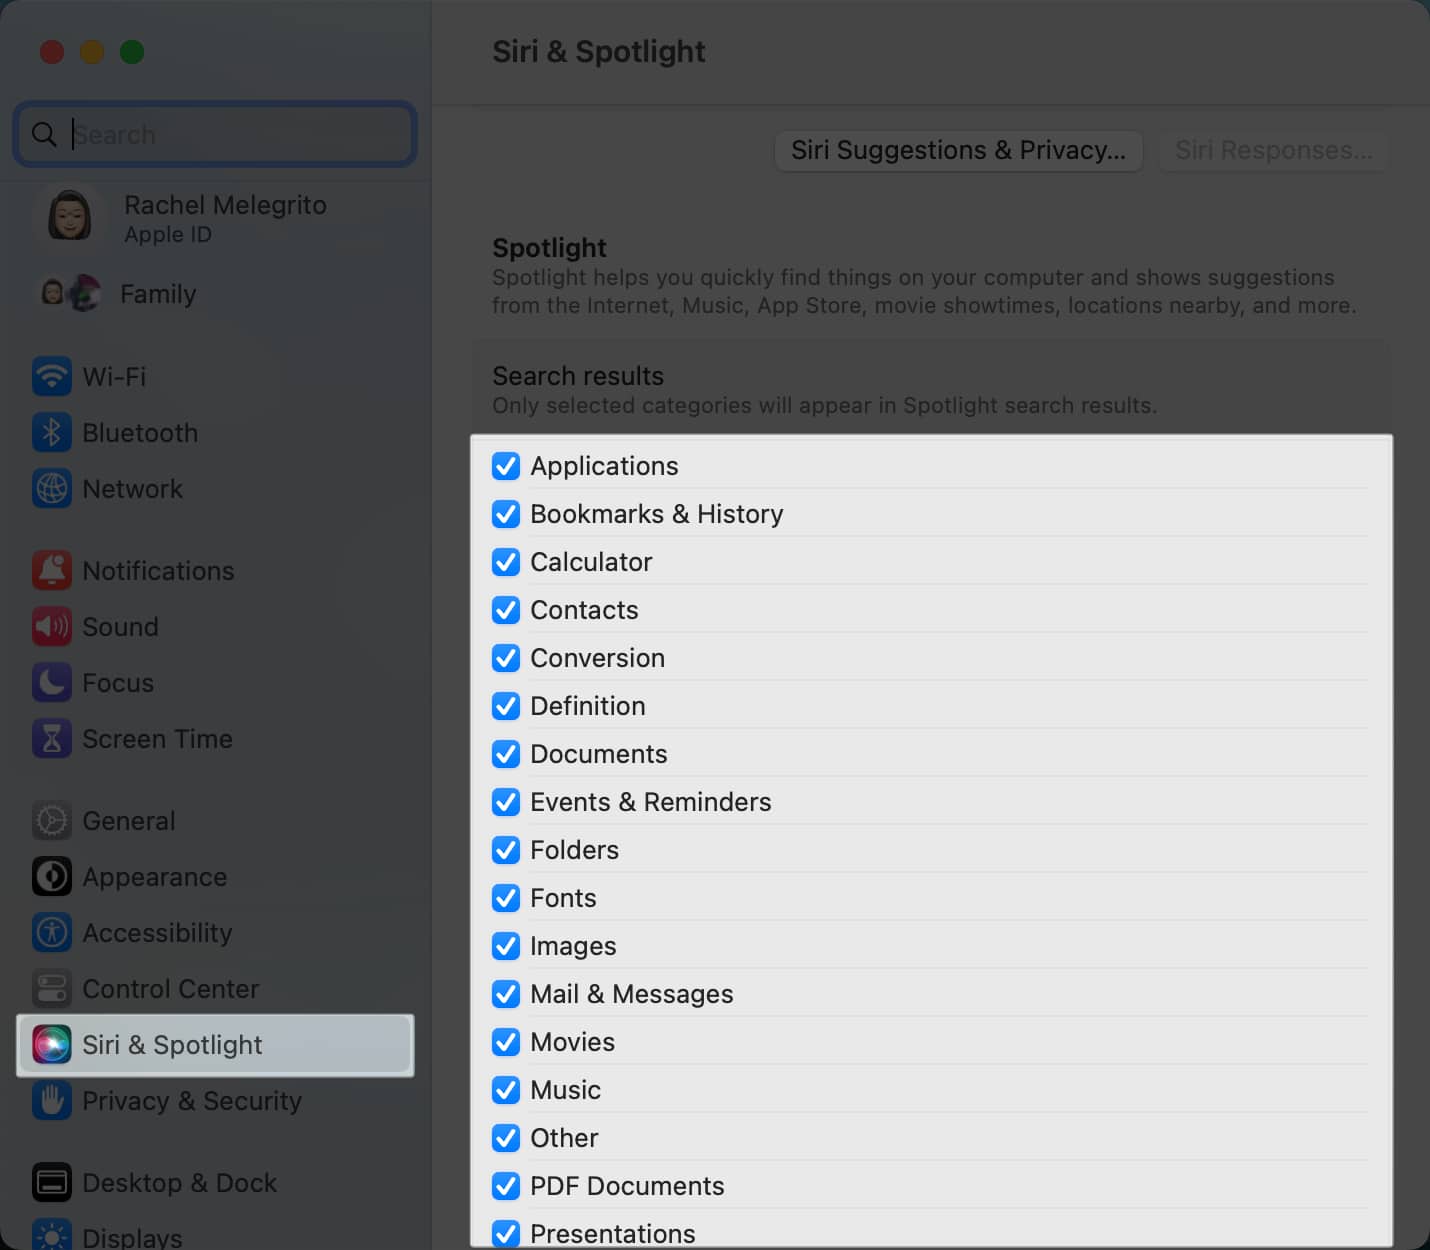1430x1250 pixels.
Task: Click the Accessibility icon
Action: coord(51,933)
